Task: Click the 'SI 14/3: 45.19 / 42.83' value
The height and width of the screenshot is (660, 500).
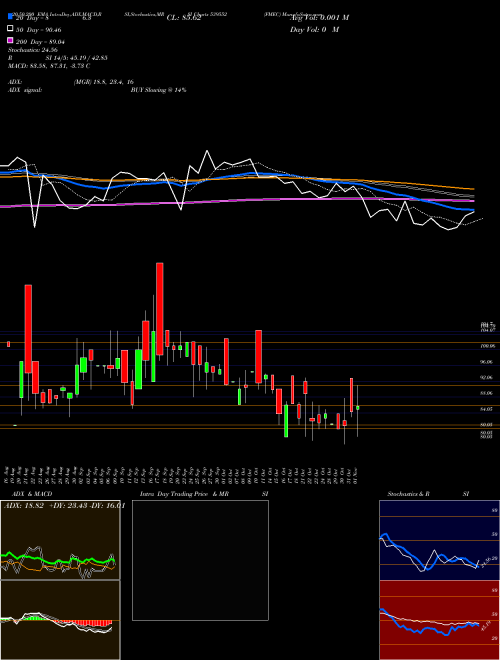Action: [76, 58]
